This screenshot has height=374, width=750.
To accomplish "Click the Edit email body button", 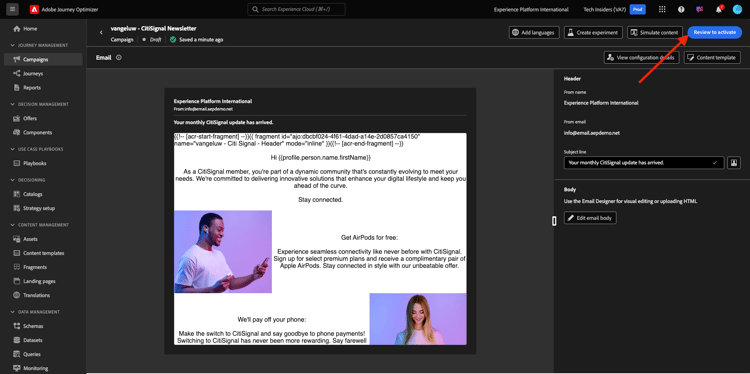I will tap(590, 218).
